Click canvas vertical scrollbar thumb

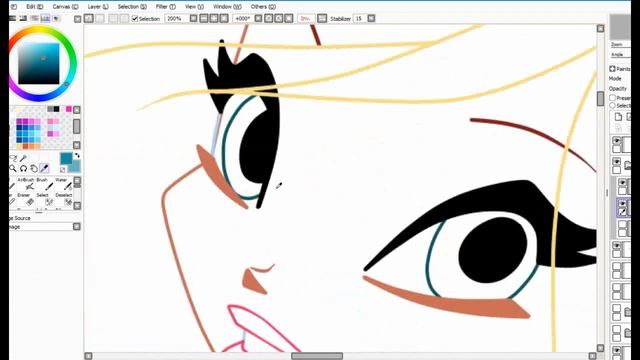click(x=600, y=99)
